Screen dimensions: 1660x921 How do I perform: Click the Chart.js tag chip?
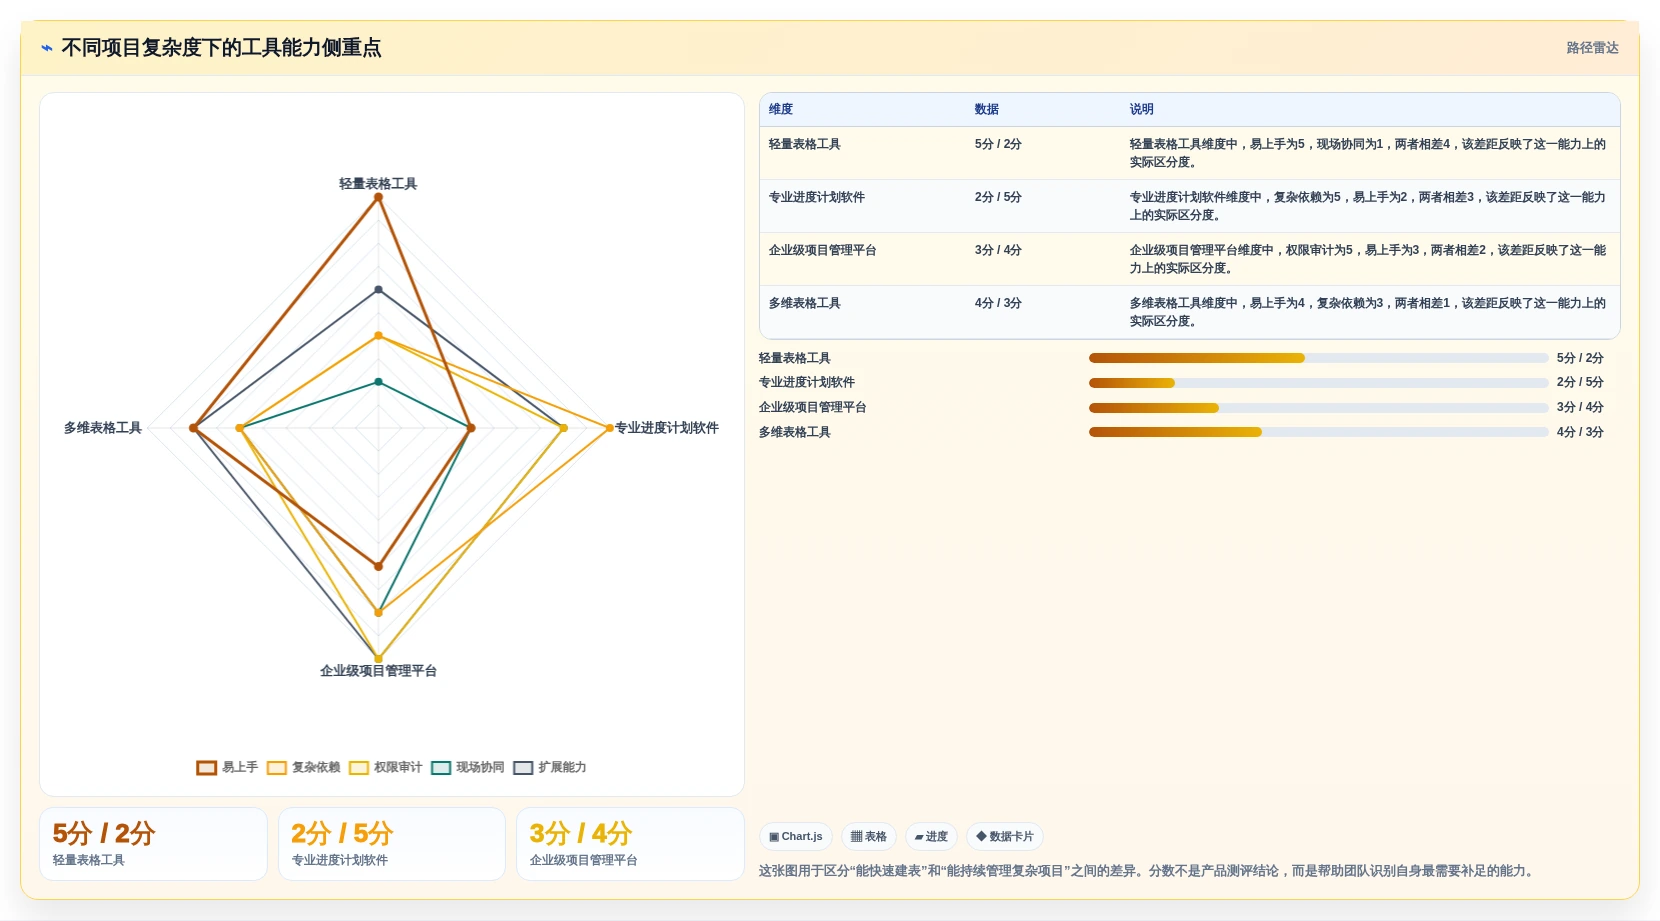[796, 836]
